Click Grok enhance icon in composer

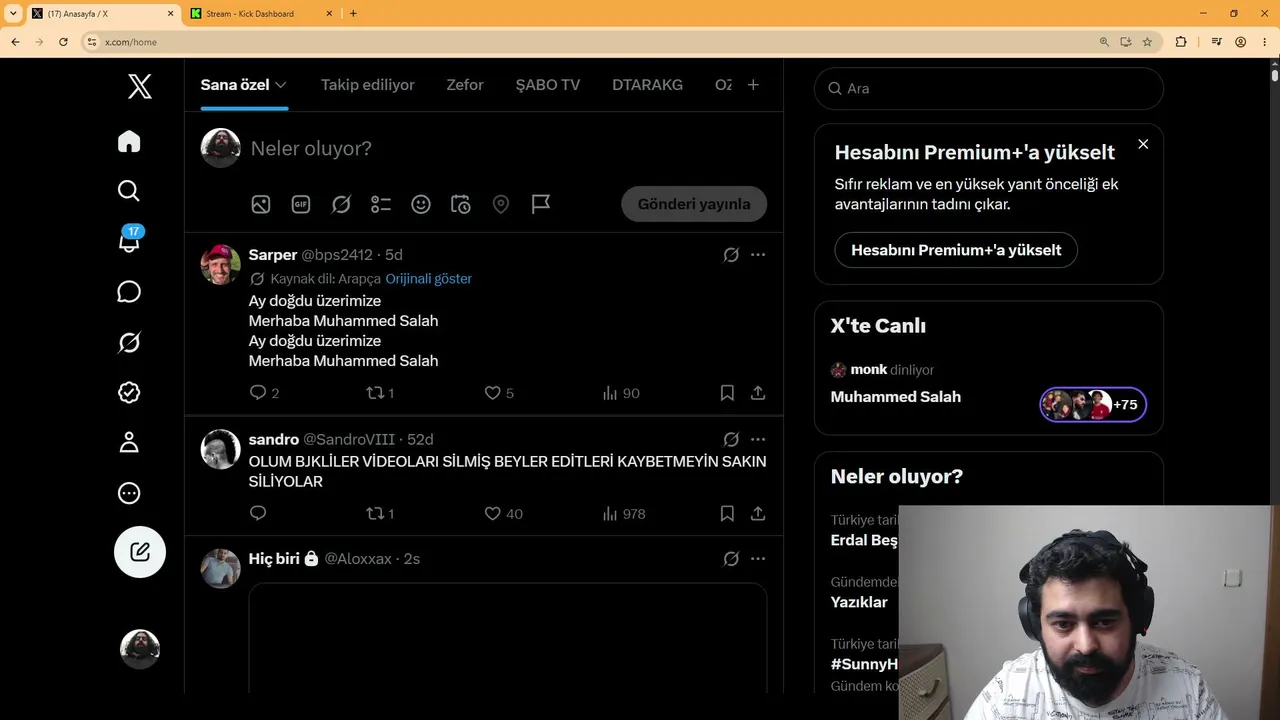pos(341,204)
